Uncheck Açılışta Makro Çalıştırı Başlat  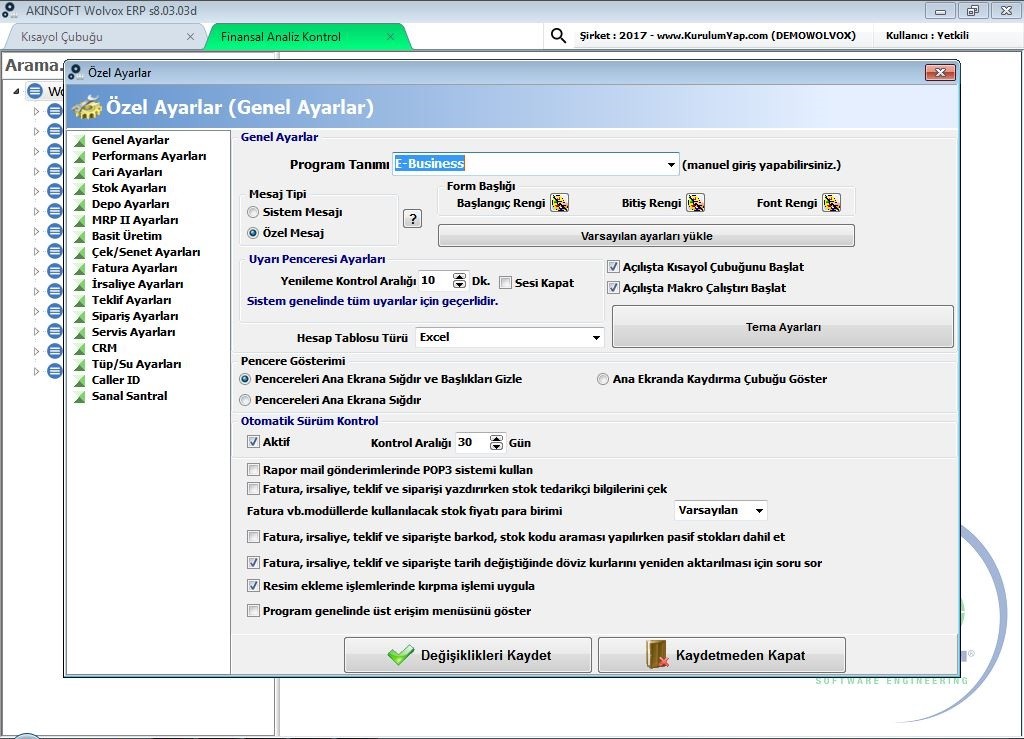(x=613, y=287)
